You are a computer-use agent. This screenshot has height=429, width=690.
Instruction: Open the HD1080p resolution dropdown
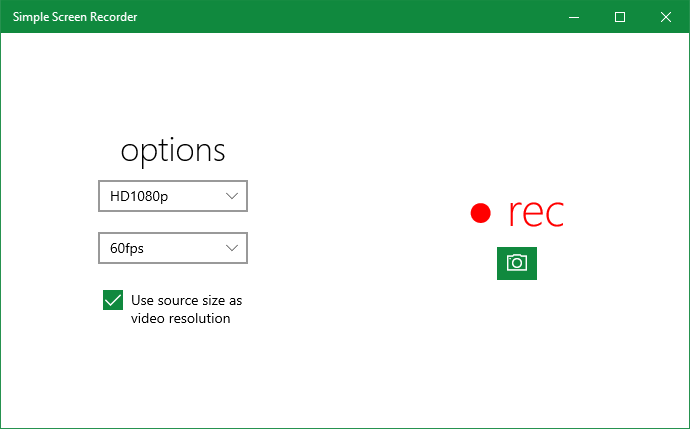[173, 196]
